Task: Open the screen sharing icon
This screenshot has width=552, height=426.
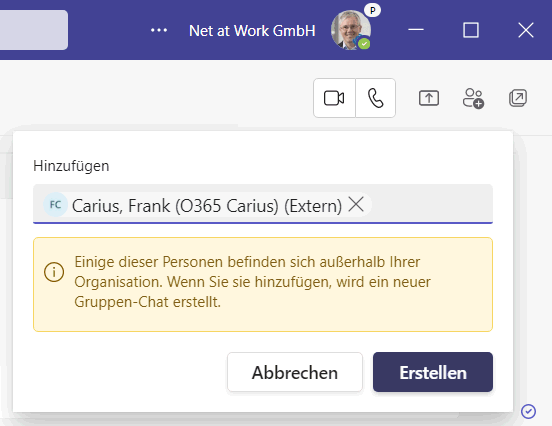Action: coord(429,98)
